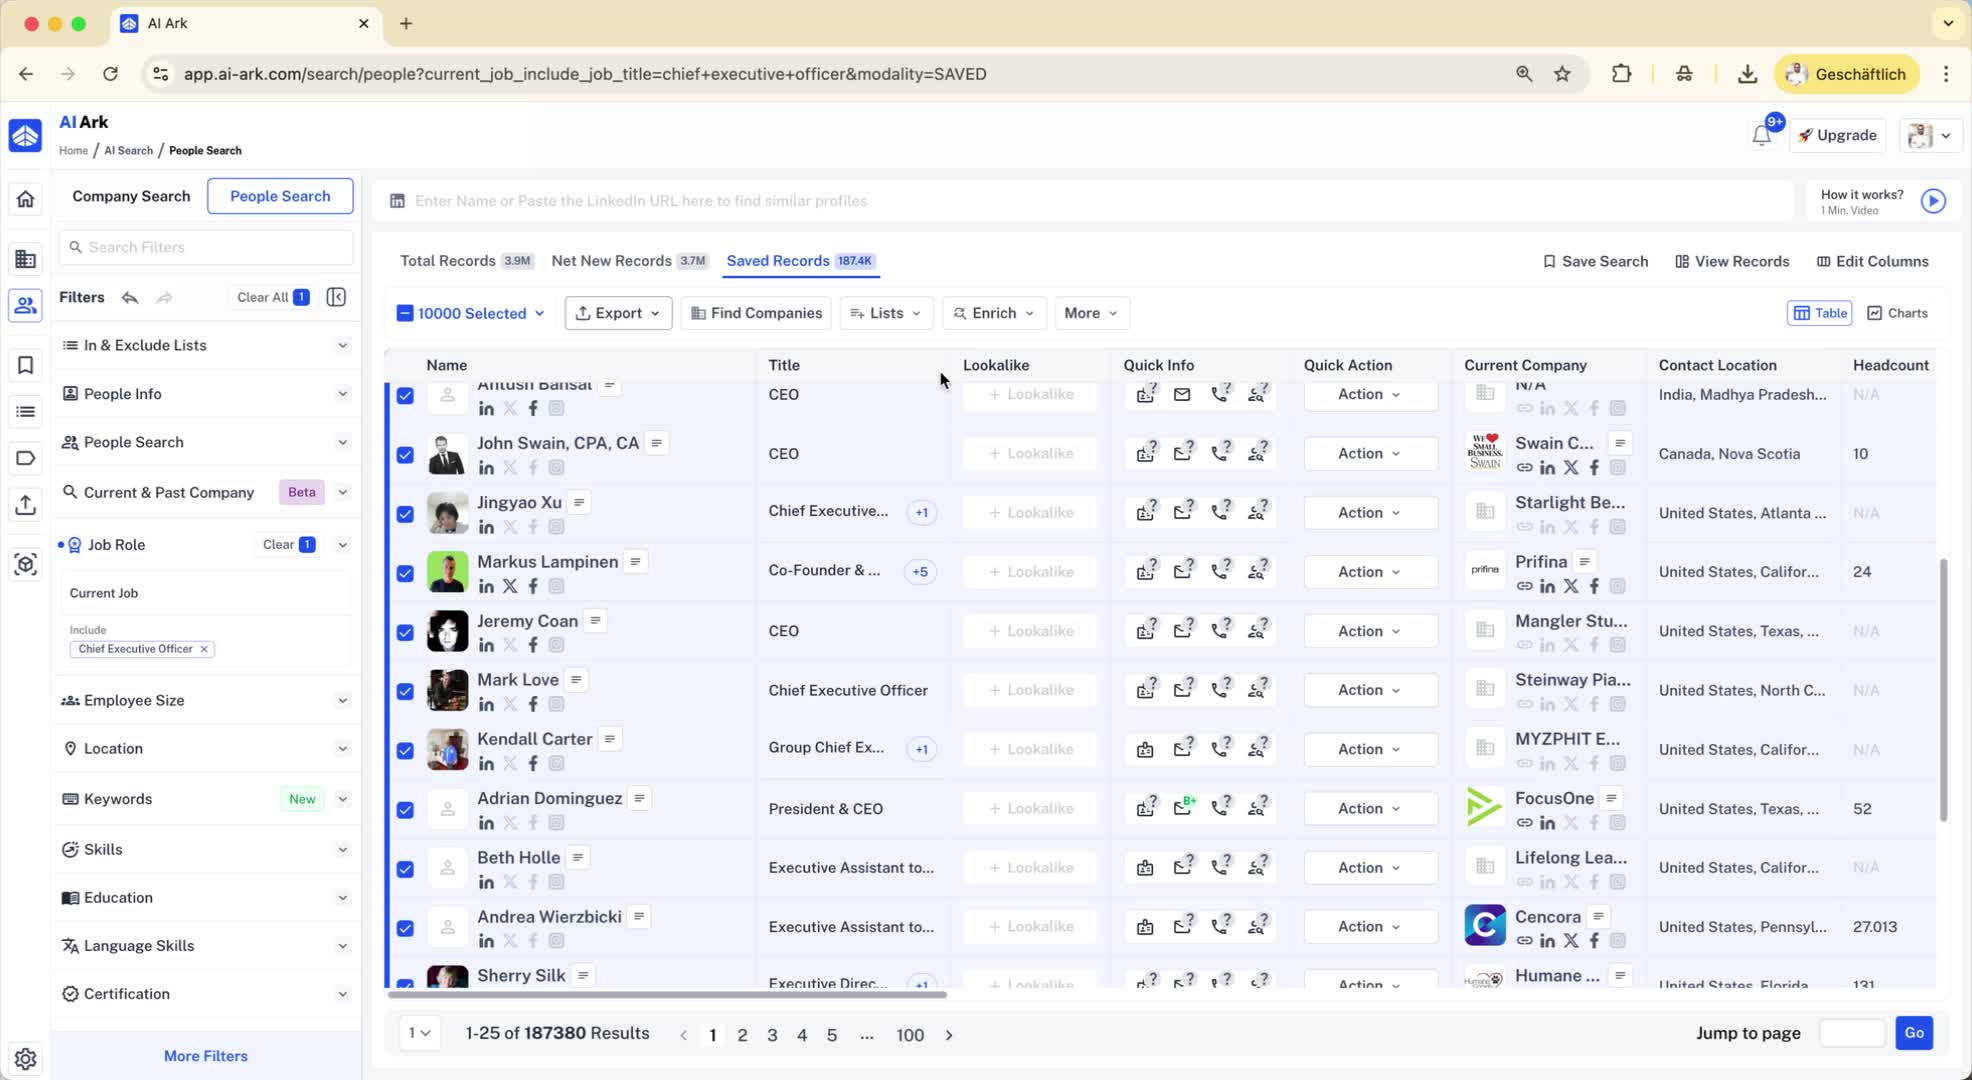The height and width of the screenshot is (1080, 1972).
Task: Click the undo filter arrow icon
Action: tap(130, 298)
